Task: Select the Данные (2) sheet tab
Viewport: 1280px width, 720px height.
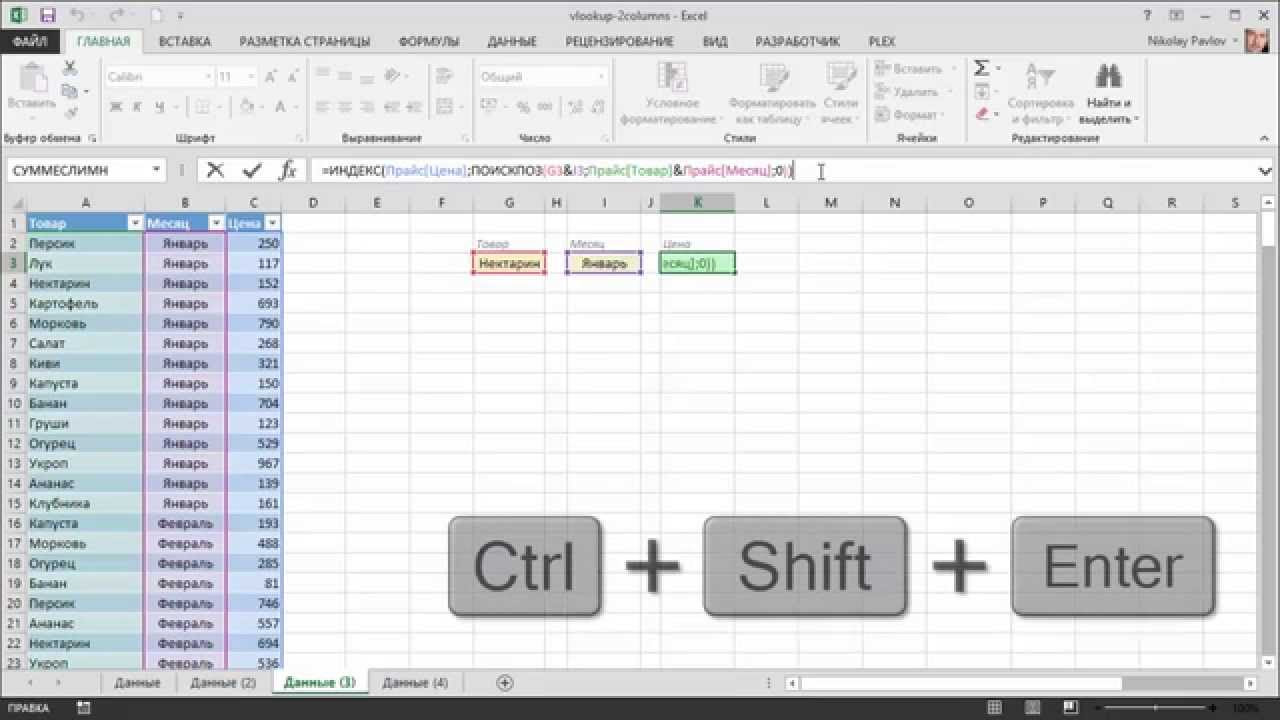Action: (x=223, y=683)
